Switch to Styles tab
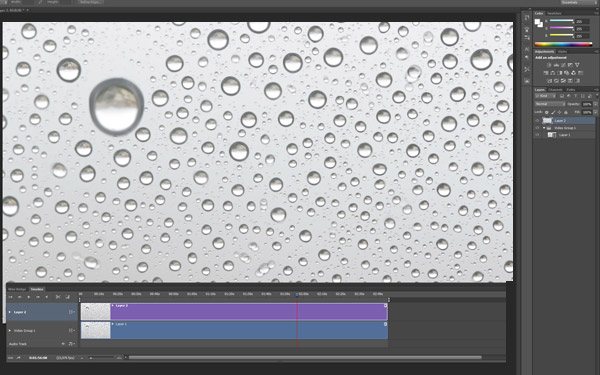Image resolution: width=600 pixels, height=375 pixels. [x=562, y=52]
